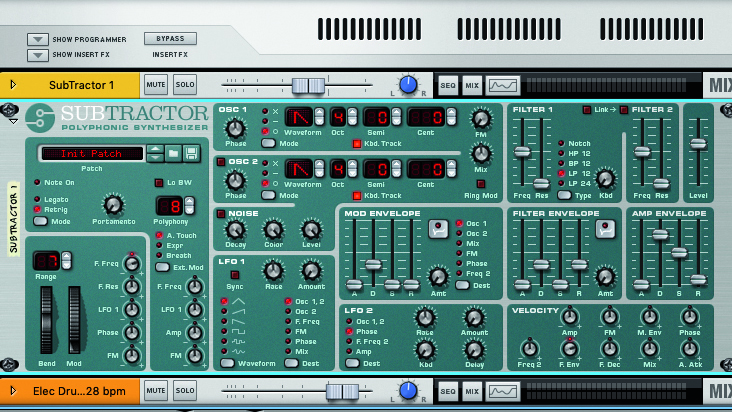Viewport: 732px width, 412px height.
Task: Click the Mod Envelope invert button
Action: [438, 229]
